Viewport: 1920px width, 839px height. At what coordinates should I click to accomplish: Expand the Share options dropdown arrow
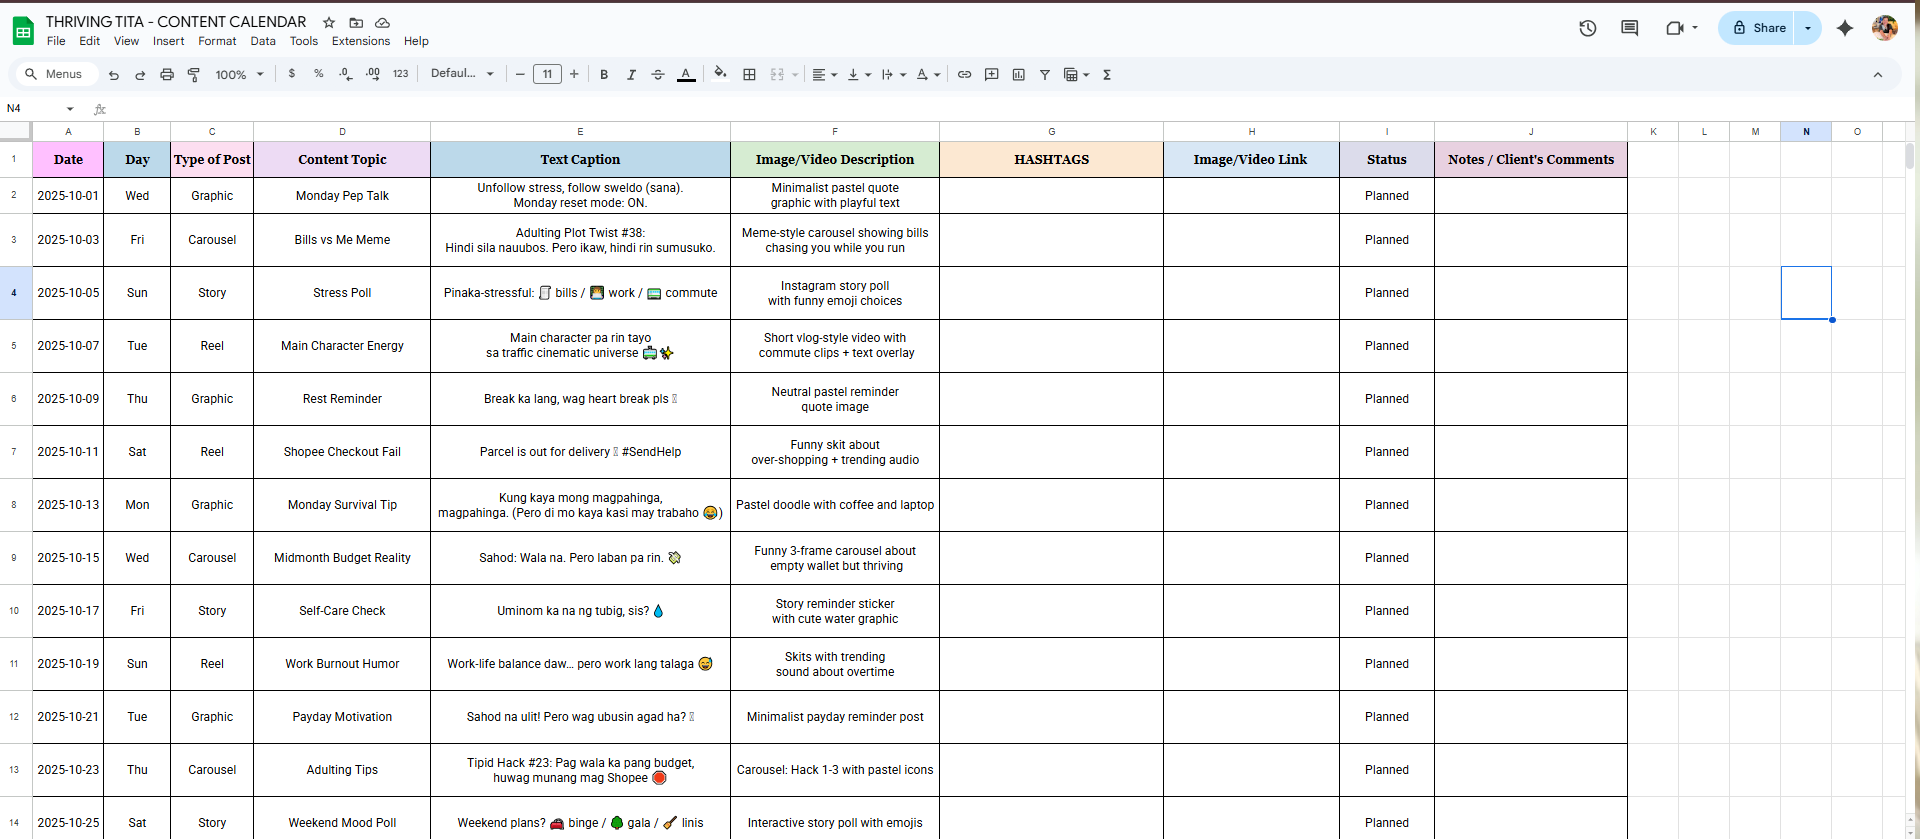click(1808, 28)
